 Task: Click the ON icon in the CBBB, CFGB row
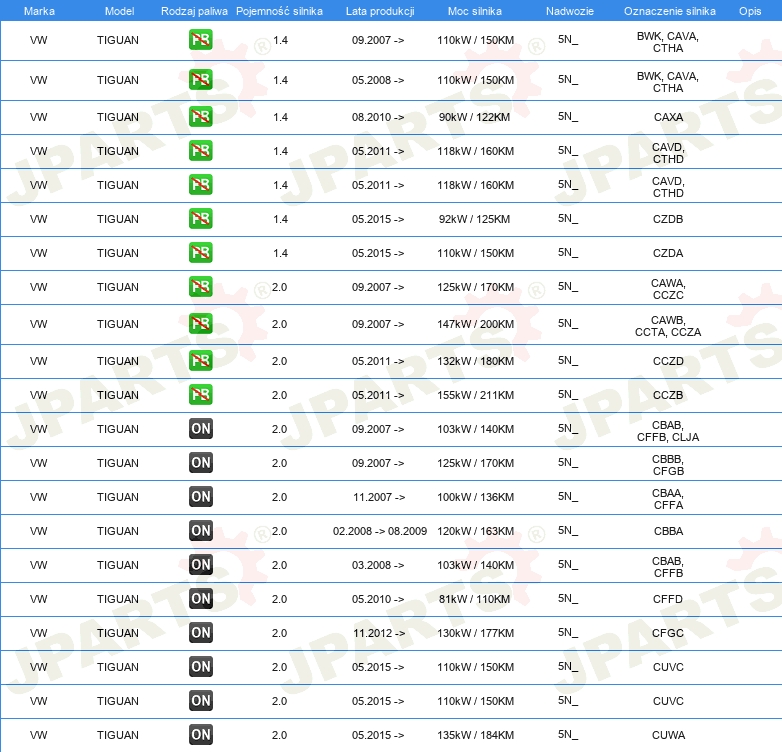coord(200,462)
